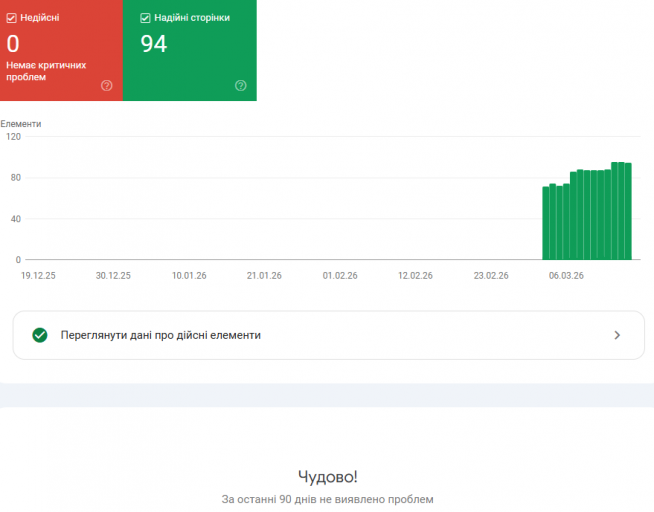Expand chevron arrow on Переглянути дані row

point(617,335)
